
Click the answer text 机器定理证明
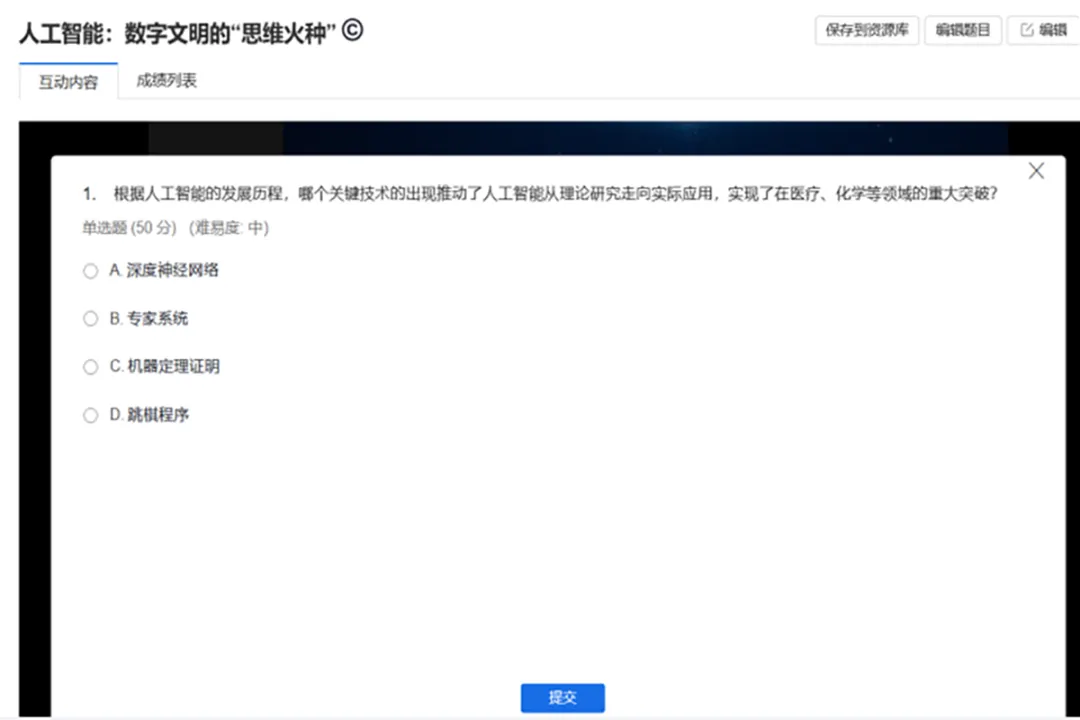[172, 366]
